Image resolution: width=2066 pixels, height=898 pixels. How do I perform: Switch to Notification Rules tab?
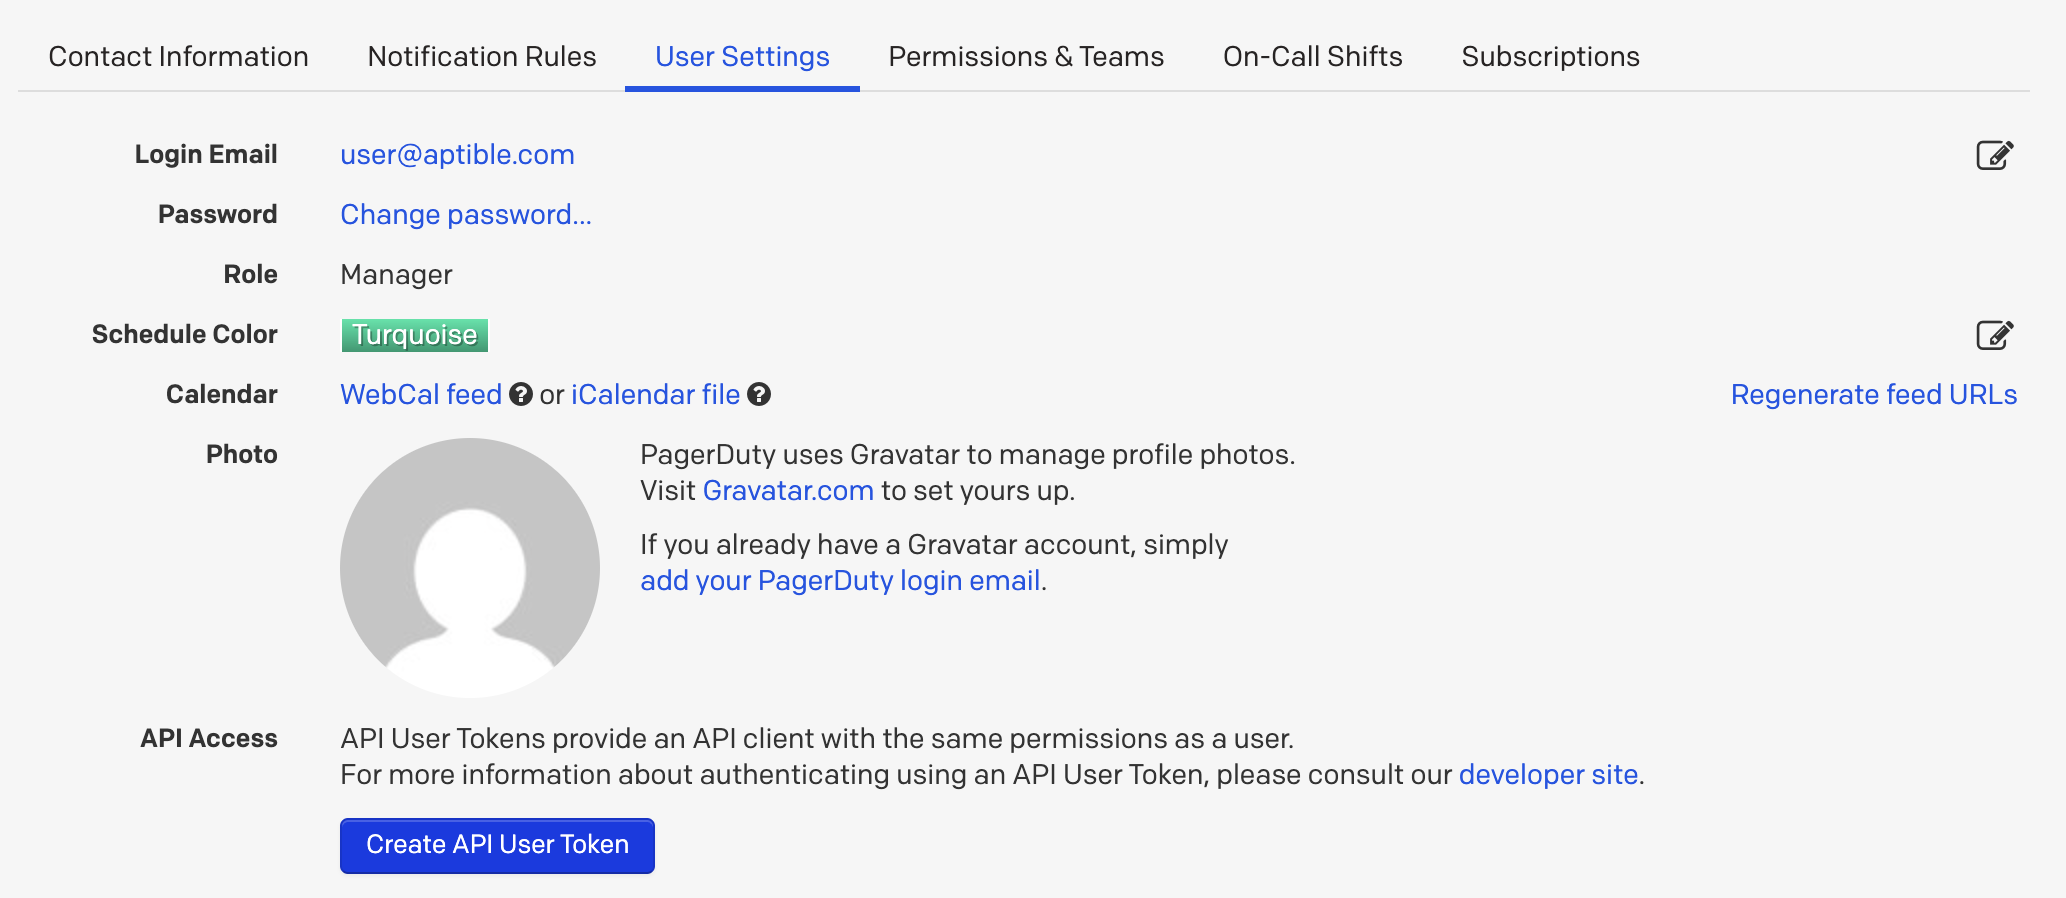point(482,57)
